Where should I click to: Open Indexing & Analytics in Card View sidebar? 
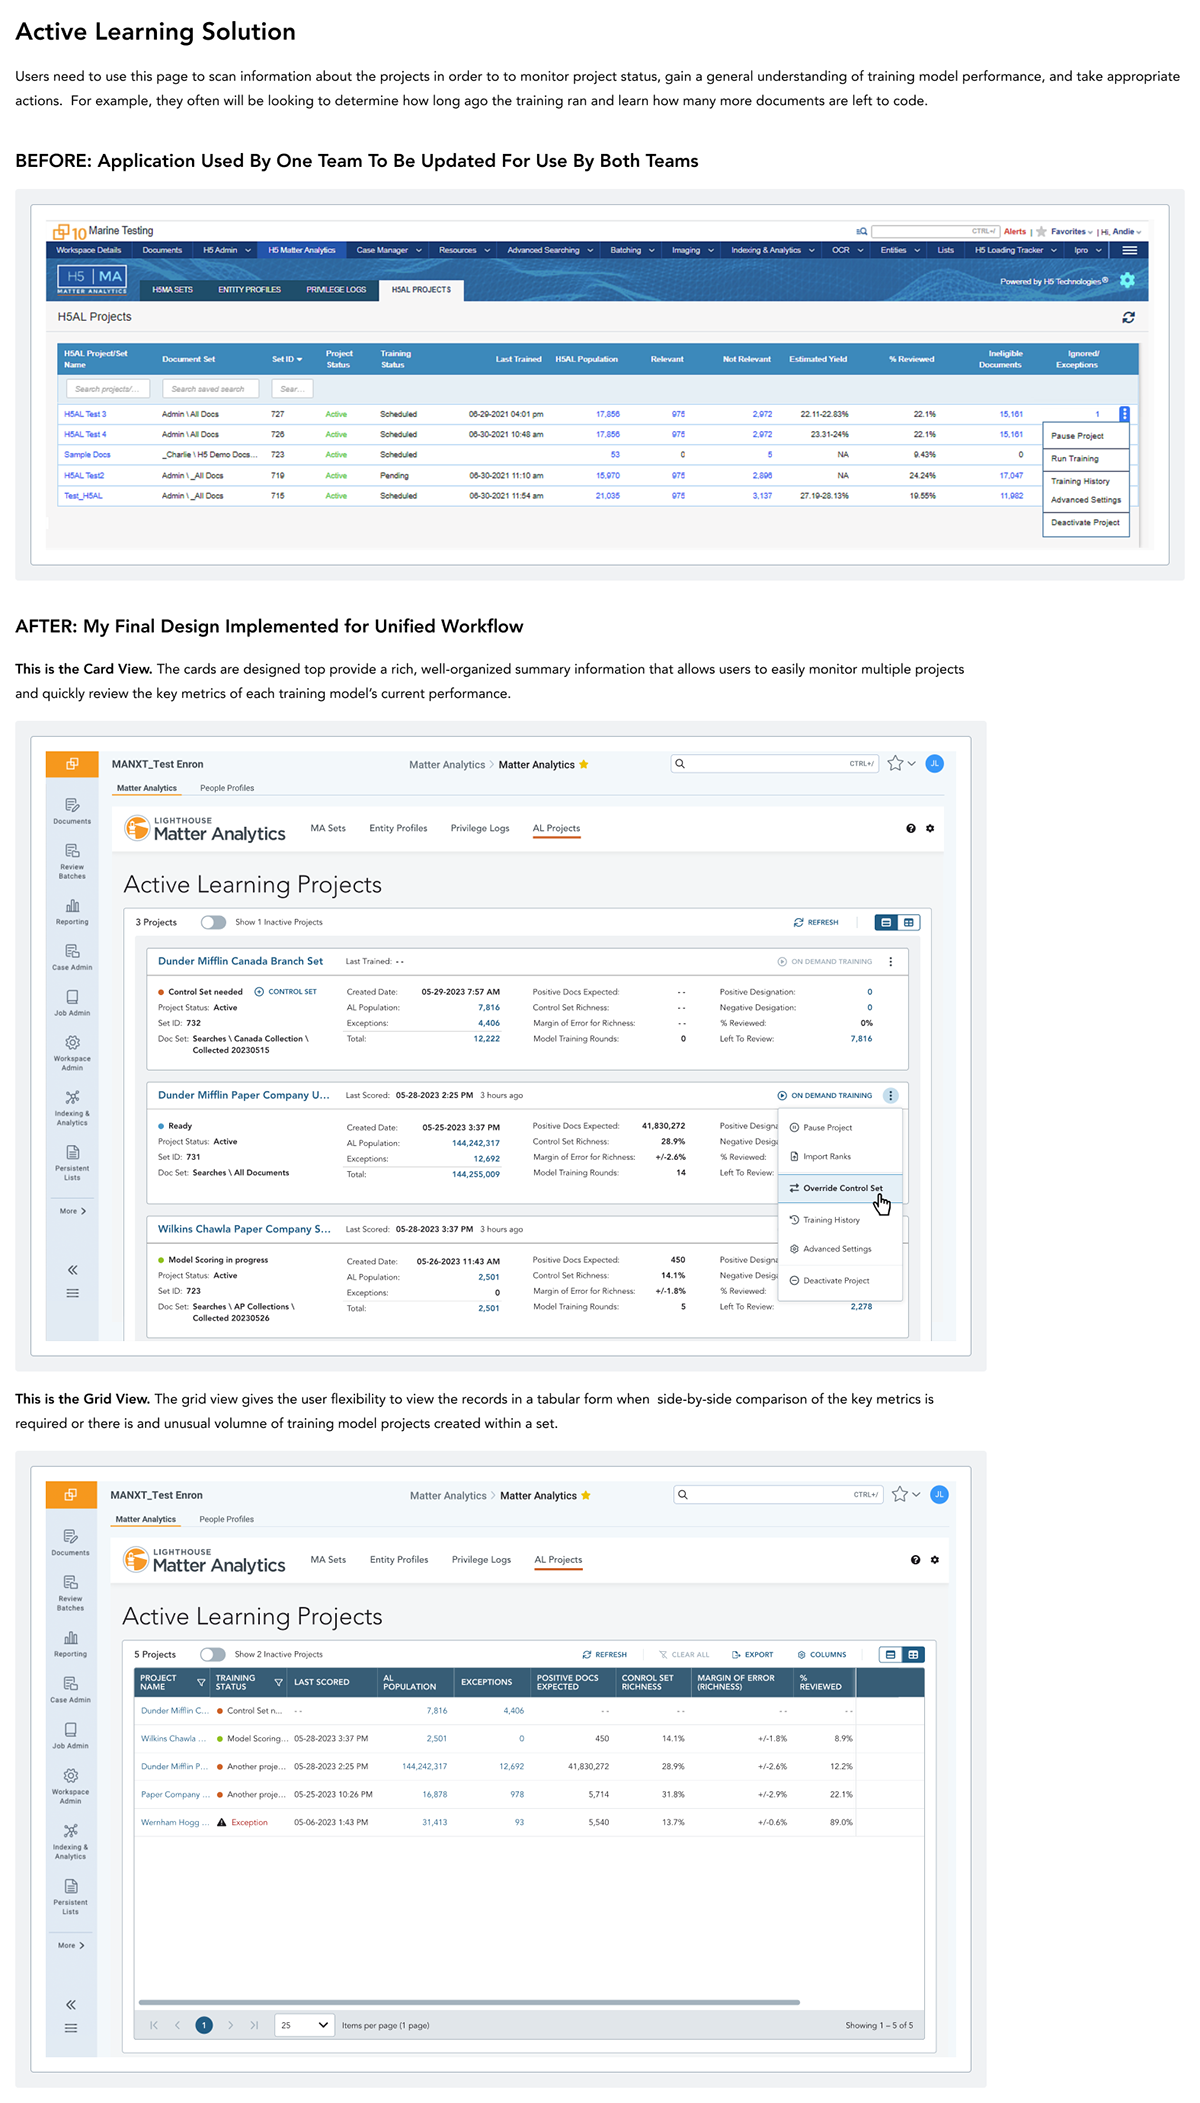tap(72, 1108)
